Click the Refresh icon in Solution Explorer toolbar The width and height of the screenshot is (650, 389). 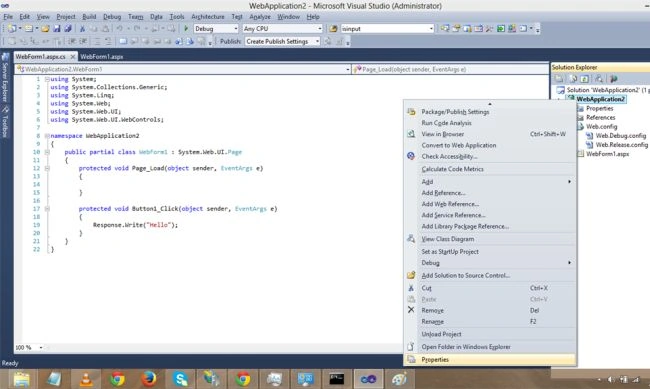tap(585, 78)
